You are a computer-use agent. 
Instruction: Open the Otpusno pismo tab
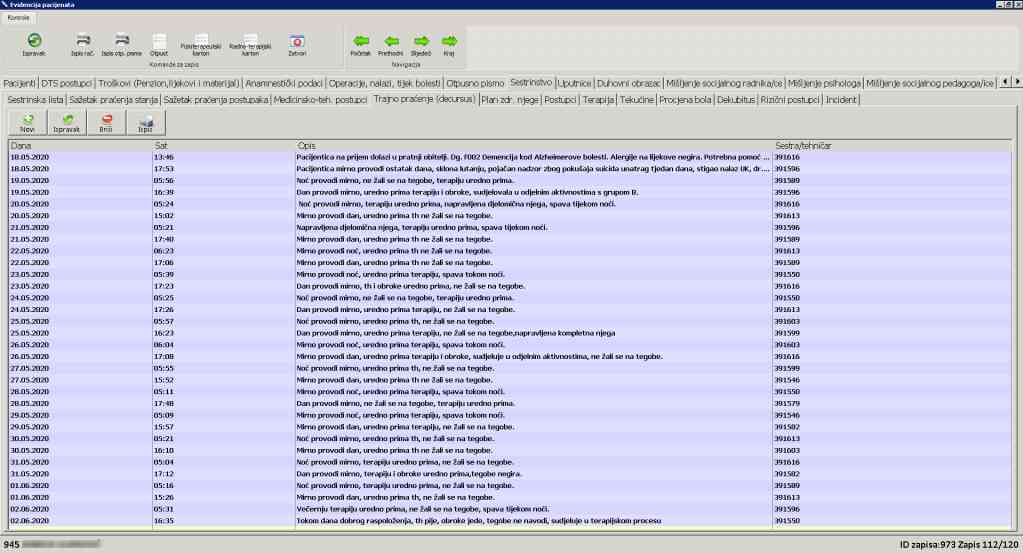[x=473, y=82]
